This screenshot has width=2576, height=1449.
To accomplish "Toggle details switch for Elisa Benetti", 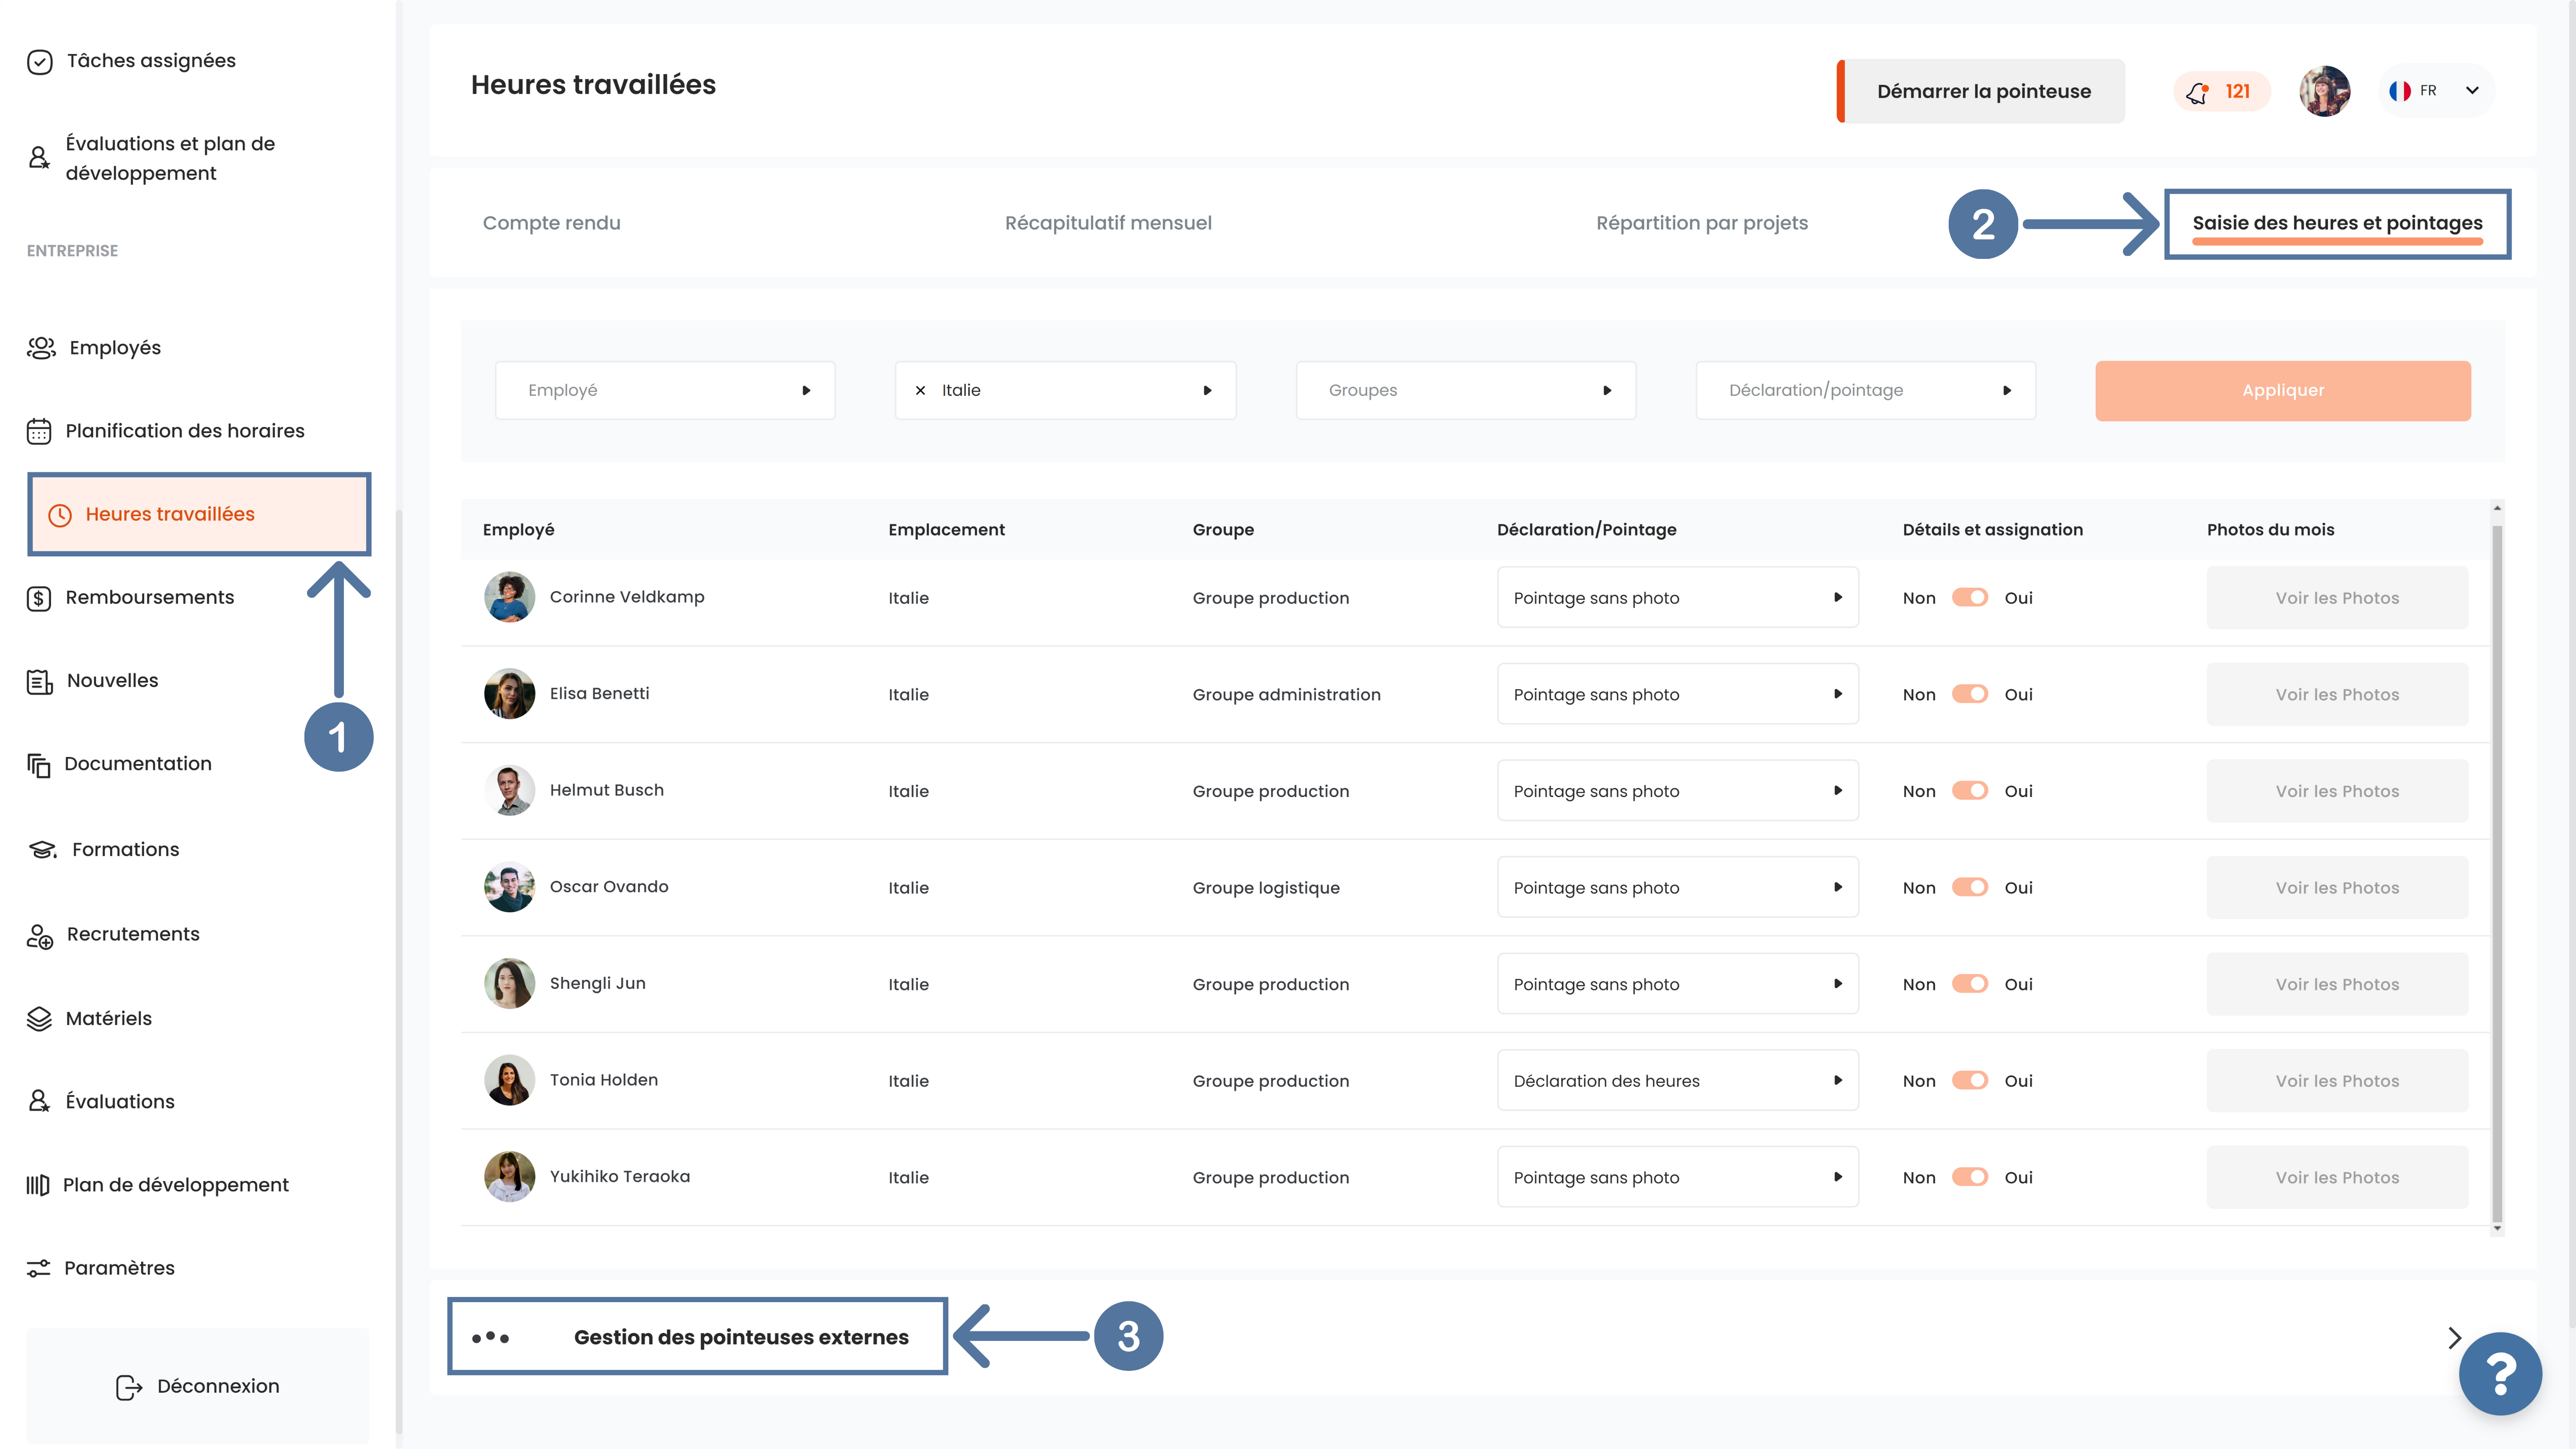I will point(1970,694).
